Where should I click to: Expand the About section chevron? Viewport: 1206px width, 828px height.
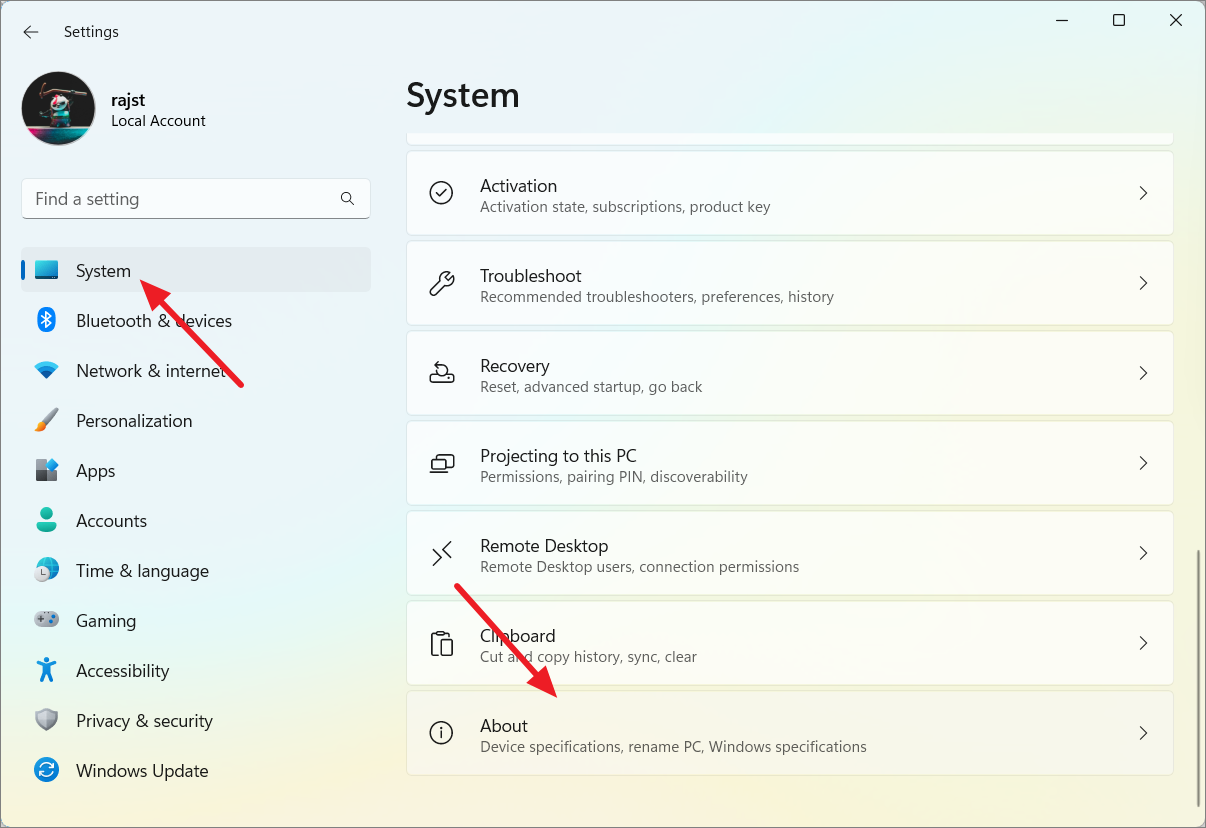1143,732
